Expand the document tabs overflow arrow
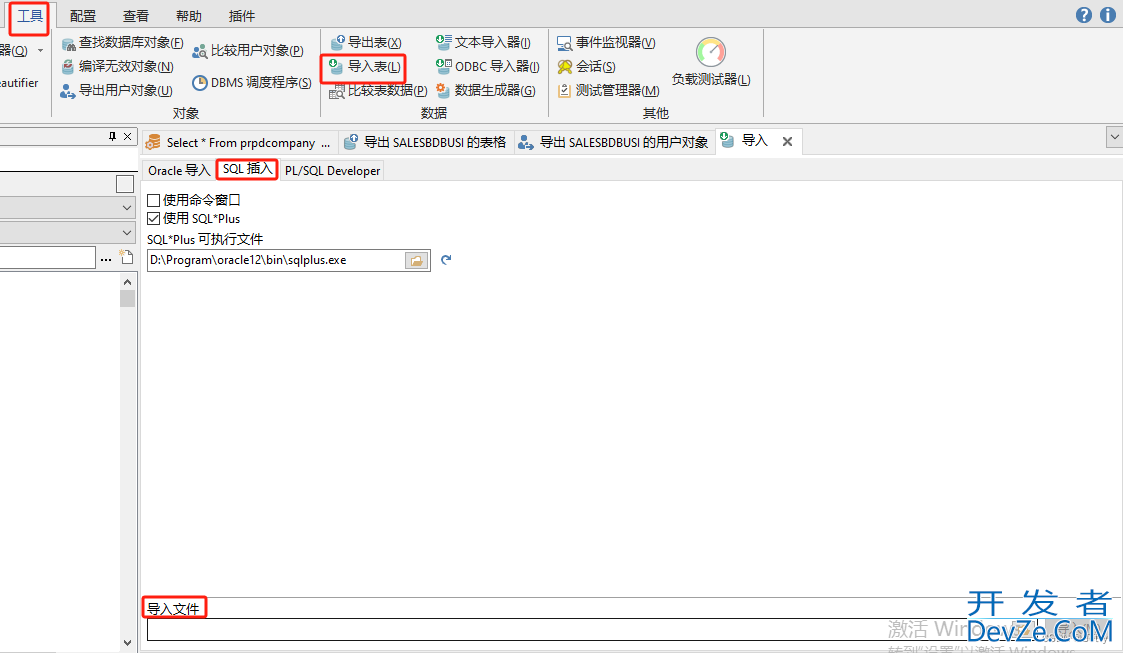 (x=1114, y=136)
